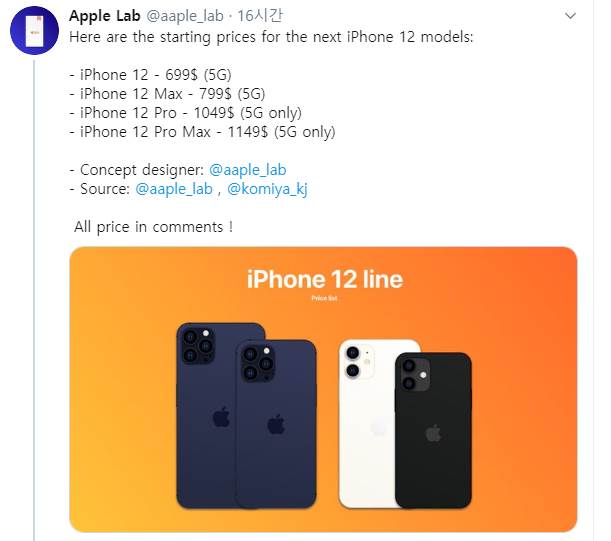
Task: Follow the @aaple_lab mention after Concept designer
Action: pos(247,170)
